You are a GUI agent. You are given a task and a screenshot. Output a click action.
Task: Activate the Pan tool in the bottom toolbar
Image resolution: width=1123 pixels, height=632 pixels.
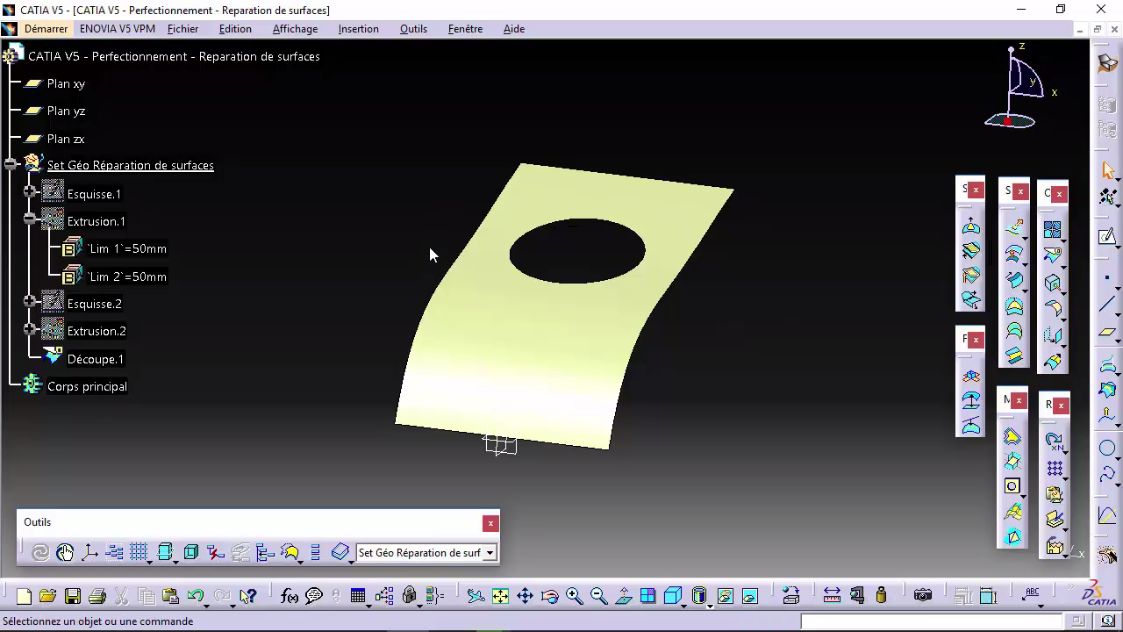524,595
